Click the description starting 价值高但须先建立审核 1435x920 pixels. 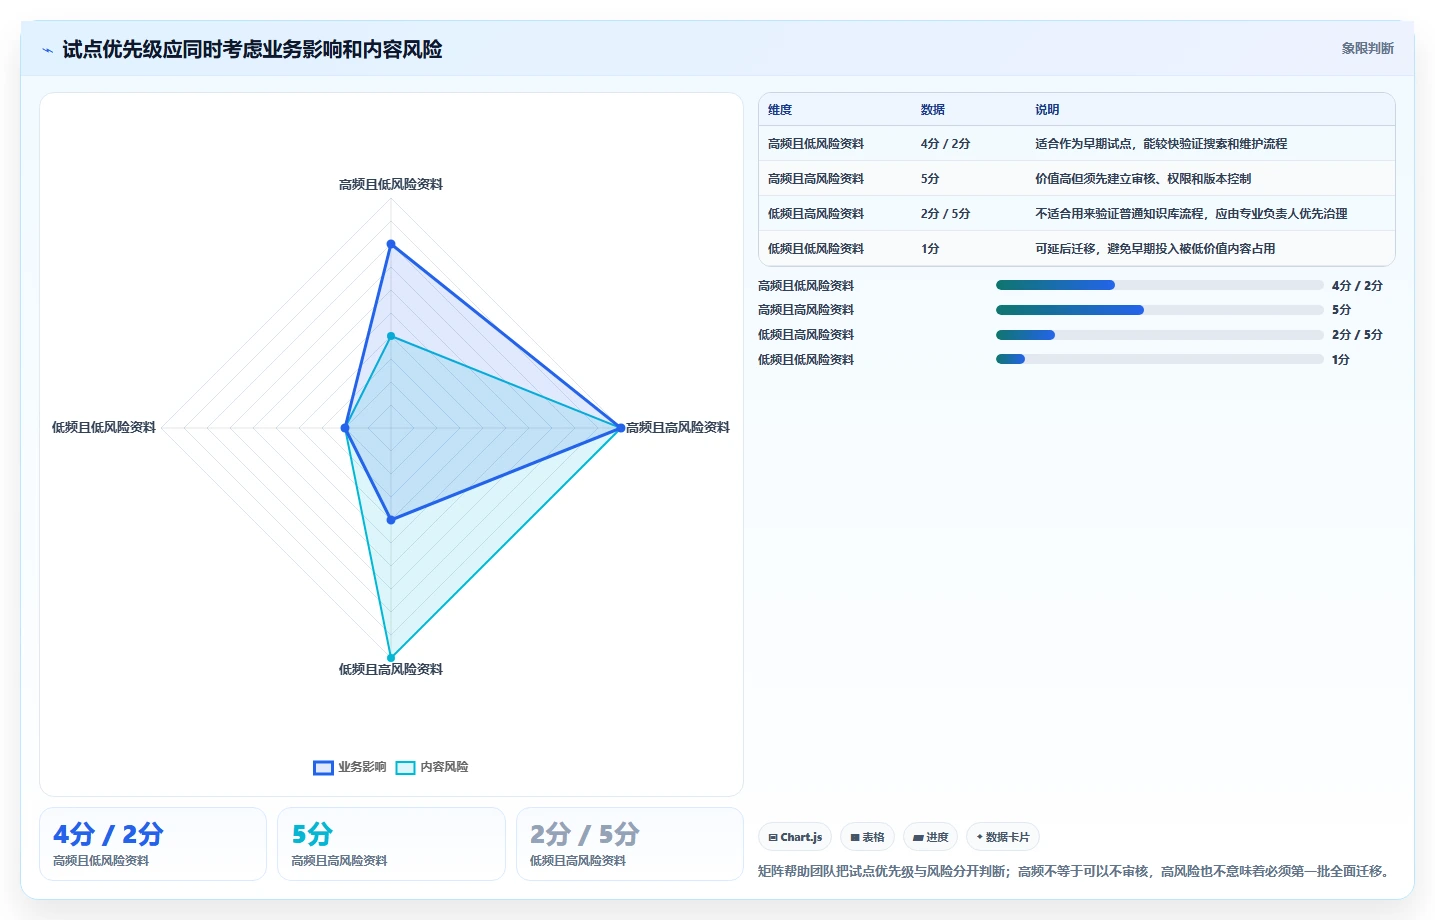tap(1143, 179)
